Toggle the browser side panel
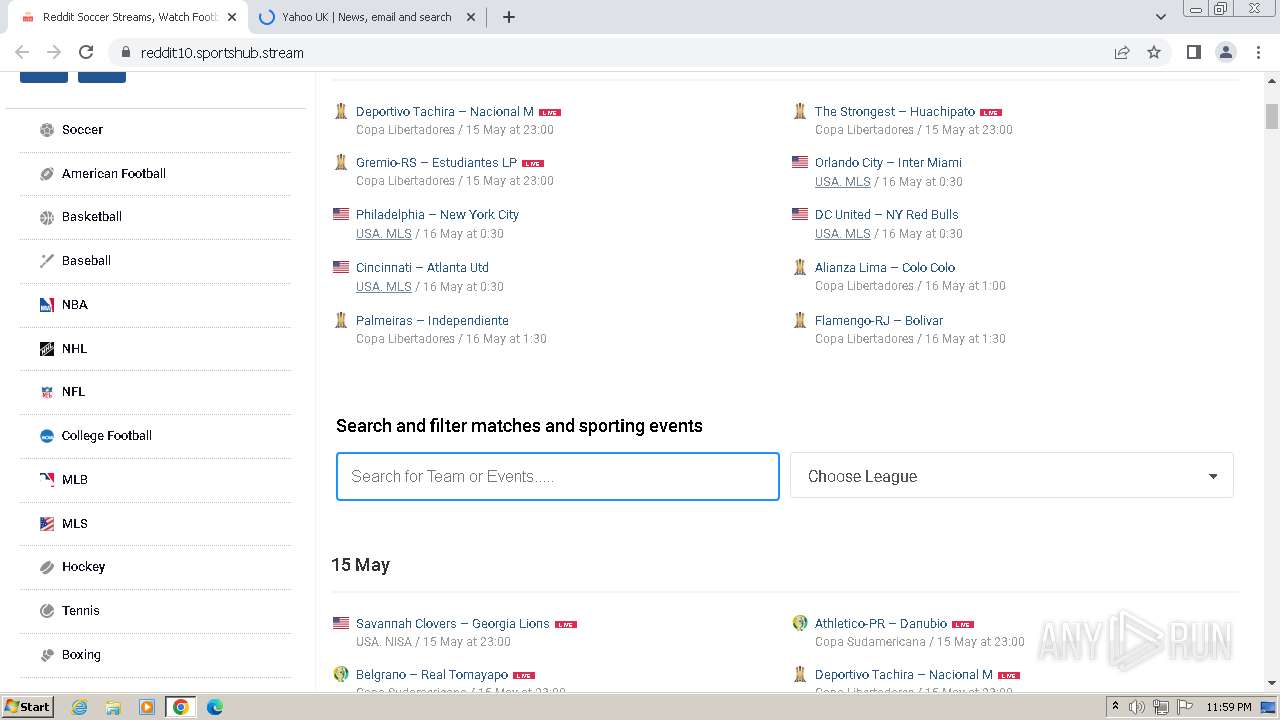Screen dimensions: 1280x720 [1193, 53]
